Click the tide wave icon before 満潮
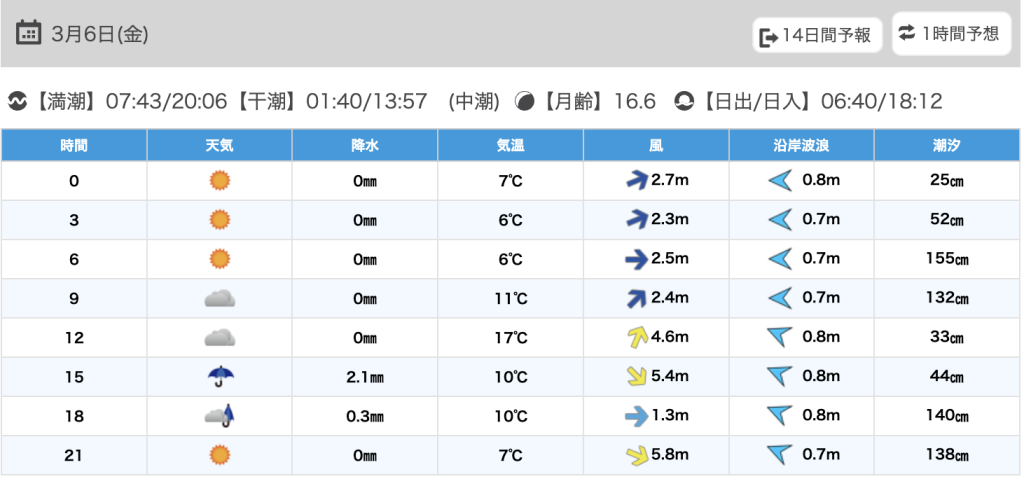1024x479 pixels. [17, 101]
